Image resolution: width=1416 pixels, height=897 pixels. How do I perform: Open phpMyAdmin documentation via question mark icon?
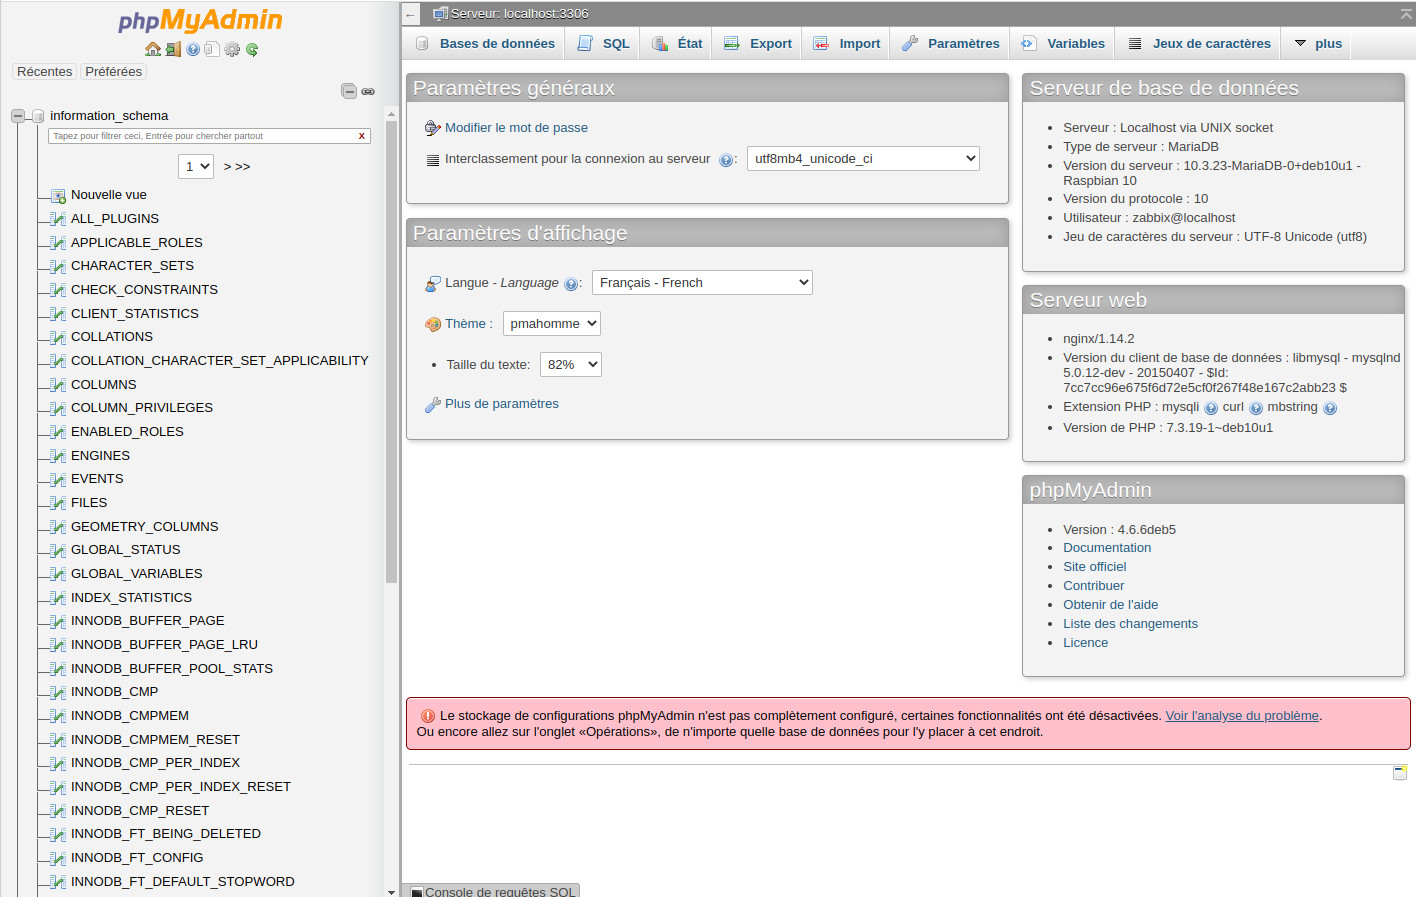192,48
